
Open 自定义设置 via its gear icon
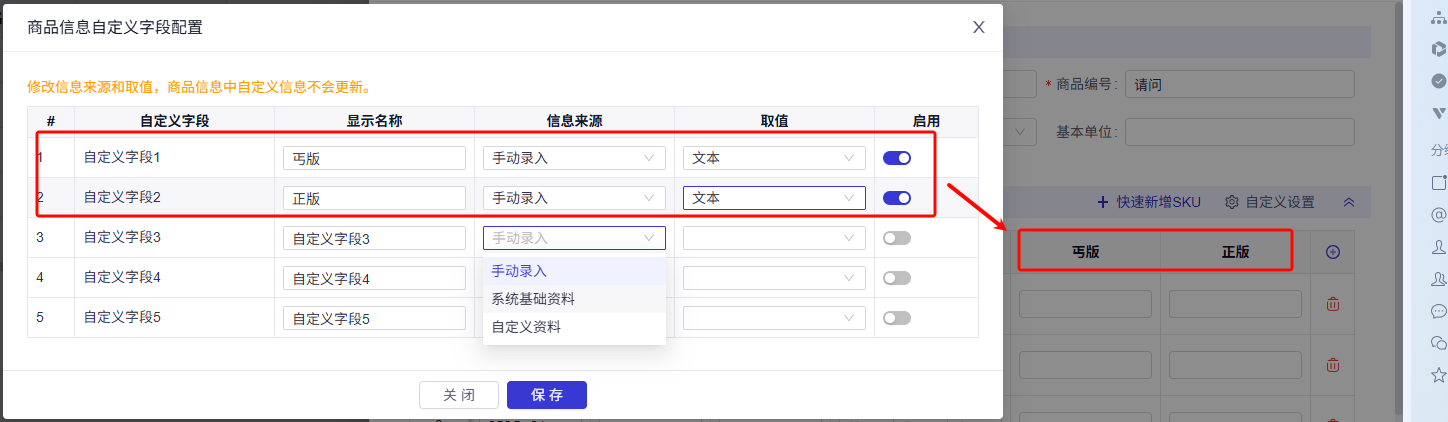pyautogui.click(x=1232, y=202)
